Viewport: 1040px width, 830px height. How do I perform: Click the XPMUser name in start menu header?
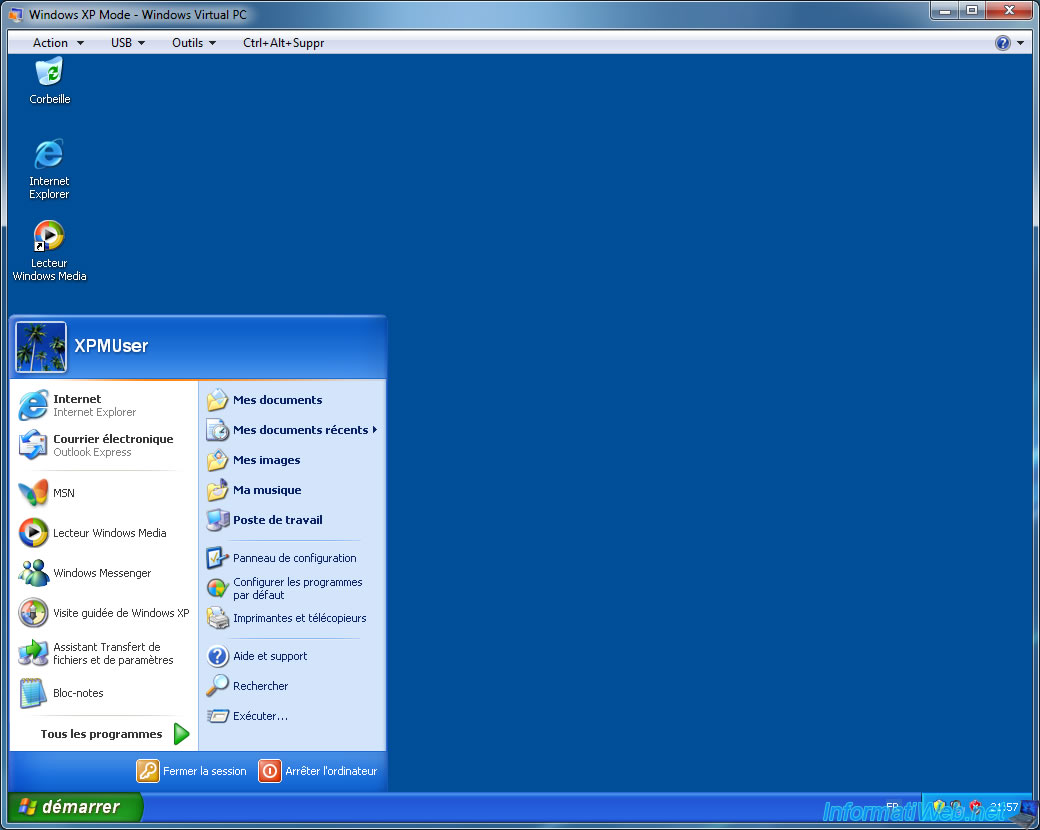pyautogui.click(x=111, y=346)
